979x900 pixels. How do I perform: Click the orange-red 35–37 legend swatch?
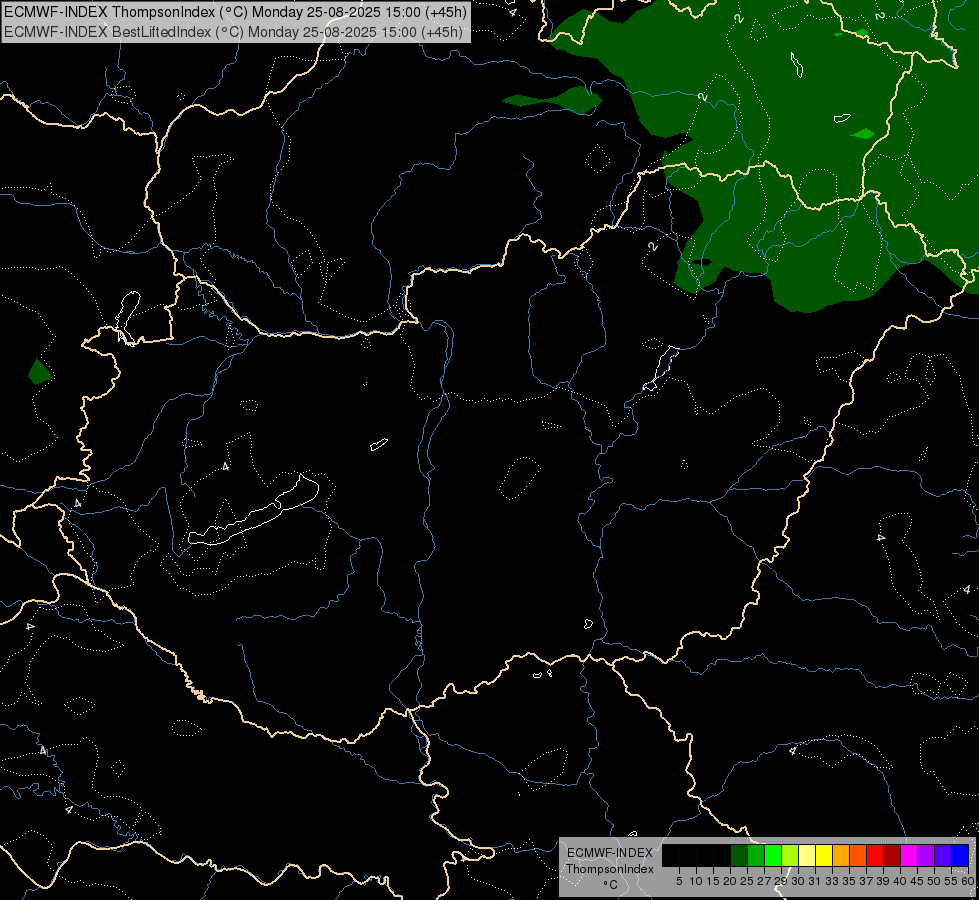click(858, 855)
